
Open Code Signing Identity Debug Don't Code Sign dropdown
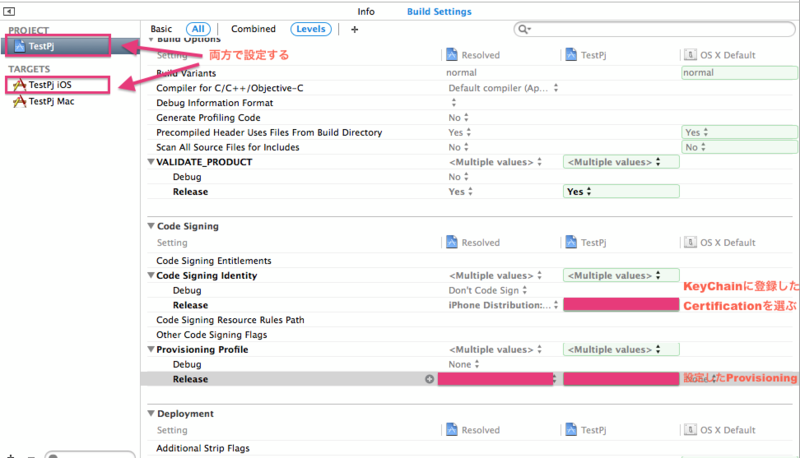[x=488, y=290]
